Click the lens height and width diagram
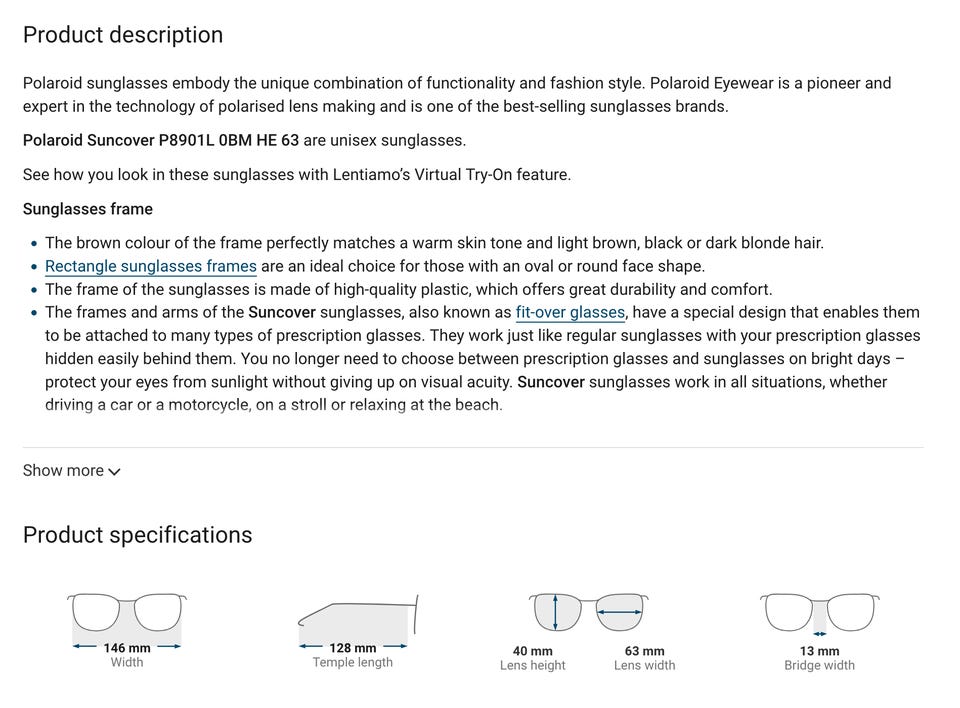This screenshot has width=960, height=708. click(x=588, y=612)
